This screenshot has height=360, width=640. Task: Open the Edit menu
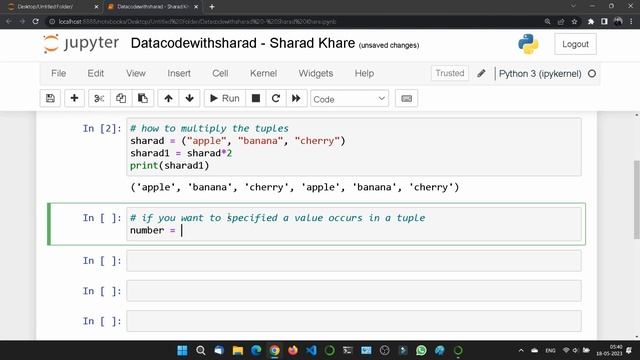click(x=96, y=73)
